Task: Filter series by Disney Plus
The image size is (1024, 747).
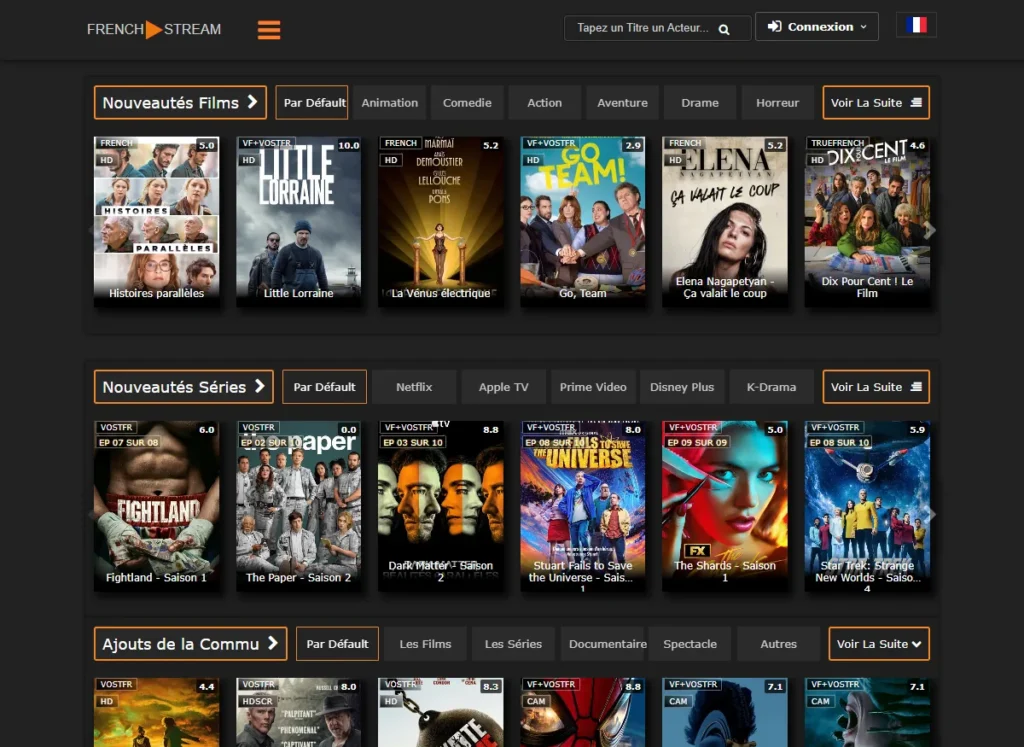Action: tap(682, 387)
